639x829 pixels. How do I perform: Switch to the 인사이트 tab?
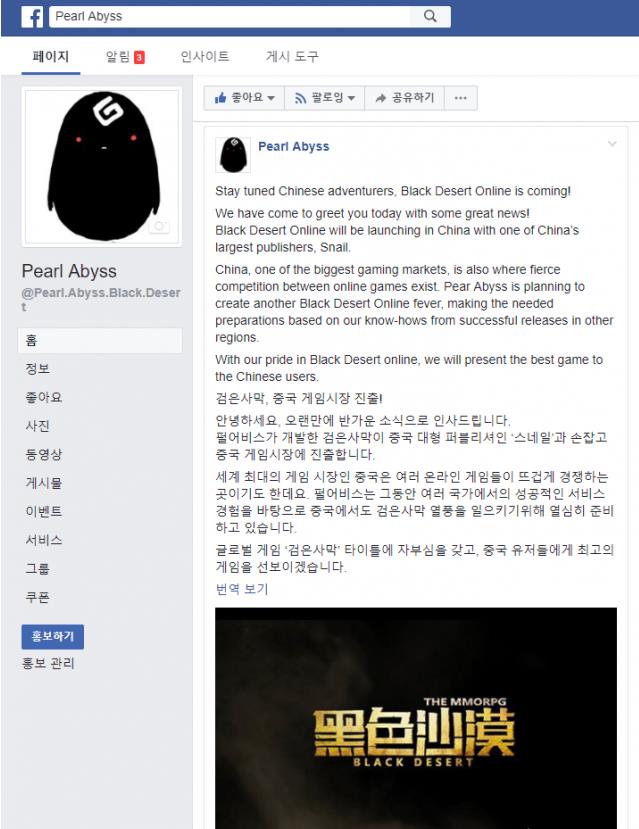tap(205, 57)
